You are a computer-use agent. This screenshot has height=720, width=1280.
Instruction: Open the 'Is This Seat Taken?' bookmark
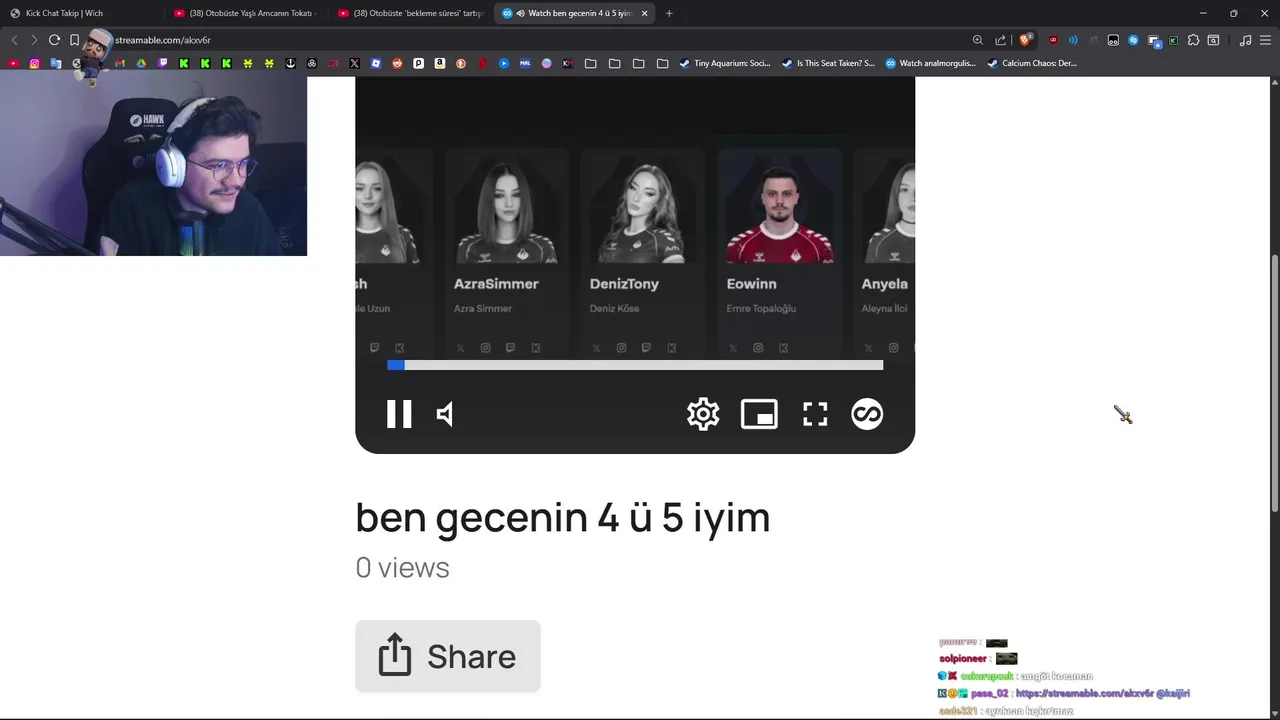828,63
